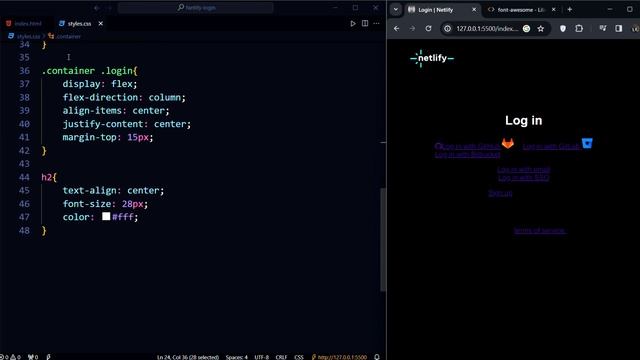This screenshot has width=640, height=360.
Task: Click the blue Bitbucket icon
Action: tap(587, 143)
